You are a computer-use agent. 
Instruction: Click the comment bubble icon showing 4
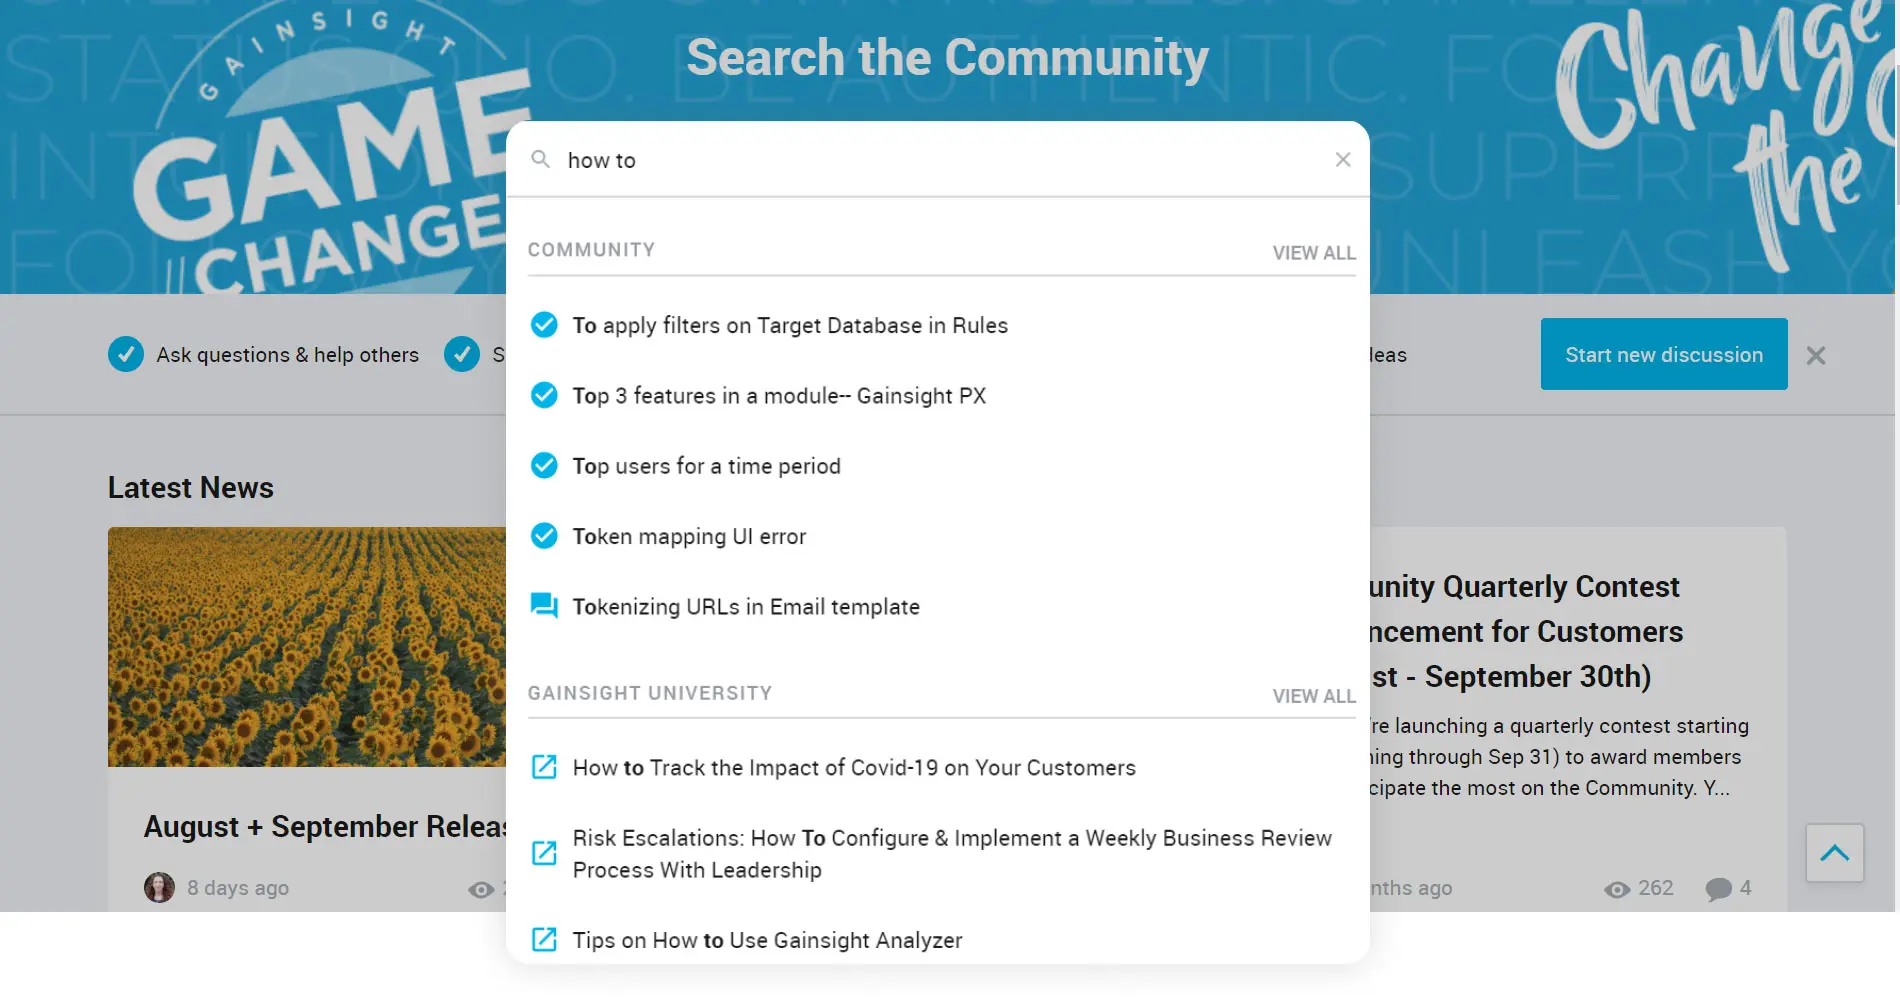(1718, 889)
